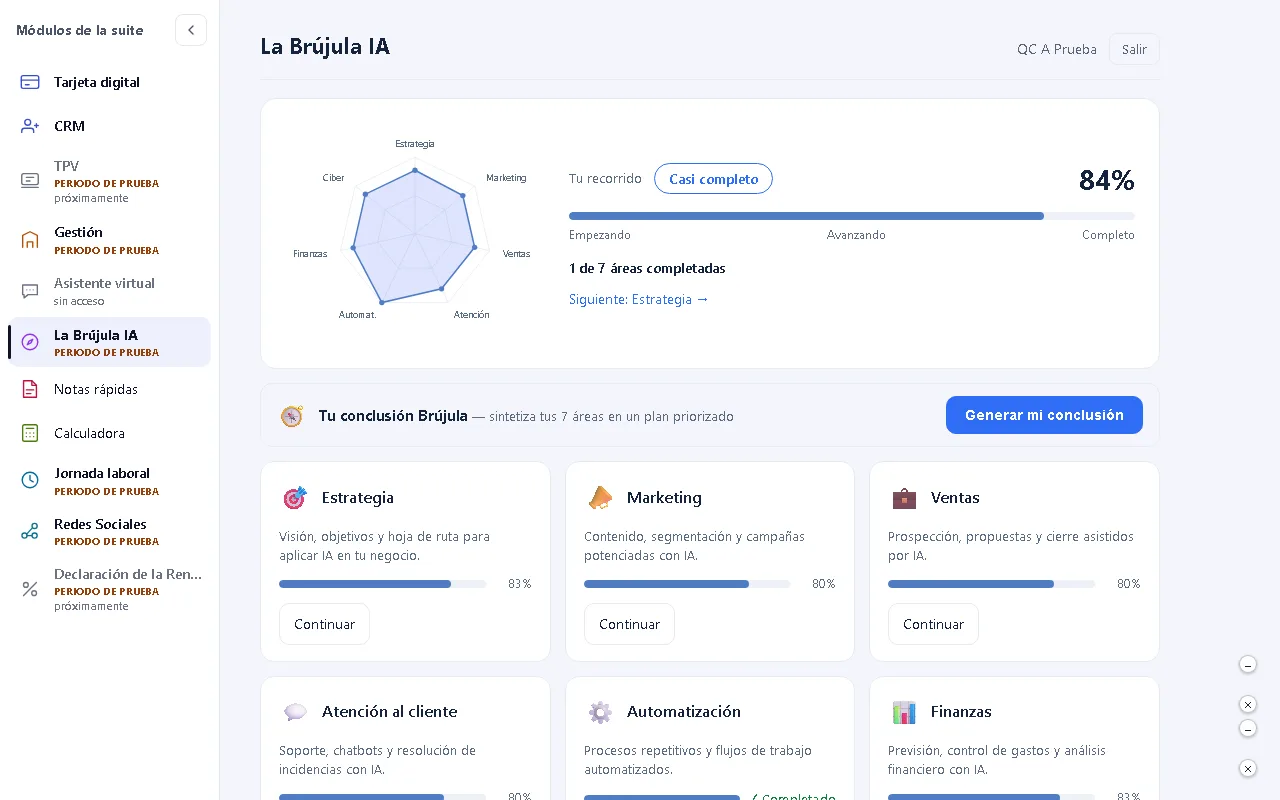Click the Casi completo badge
Image resolution: width=1280 pixels, height=800 pixels.
(713, 179)
